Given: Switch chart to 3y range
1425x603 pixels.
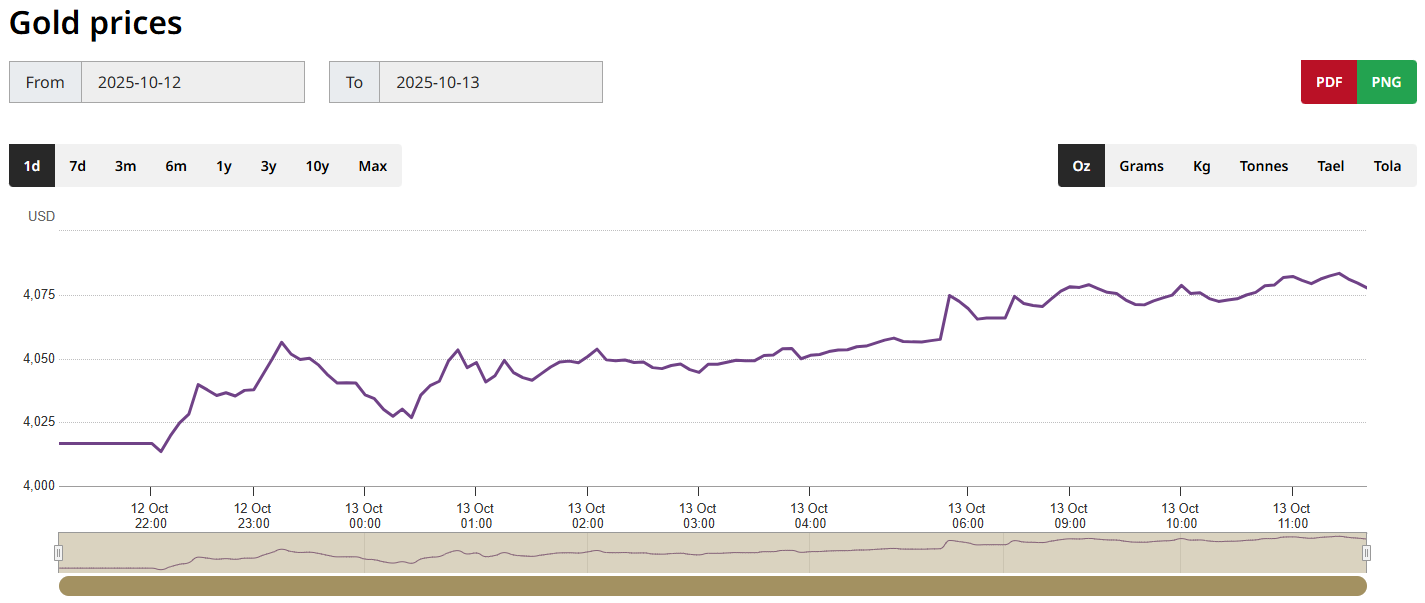Looking at the screenshot, I should tap(269, 166).
